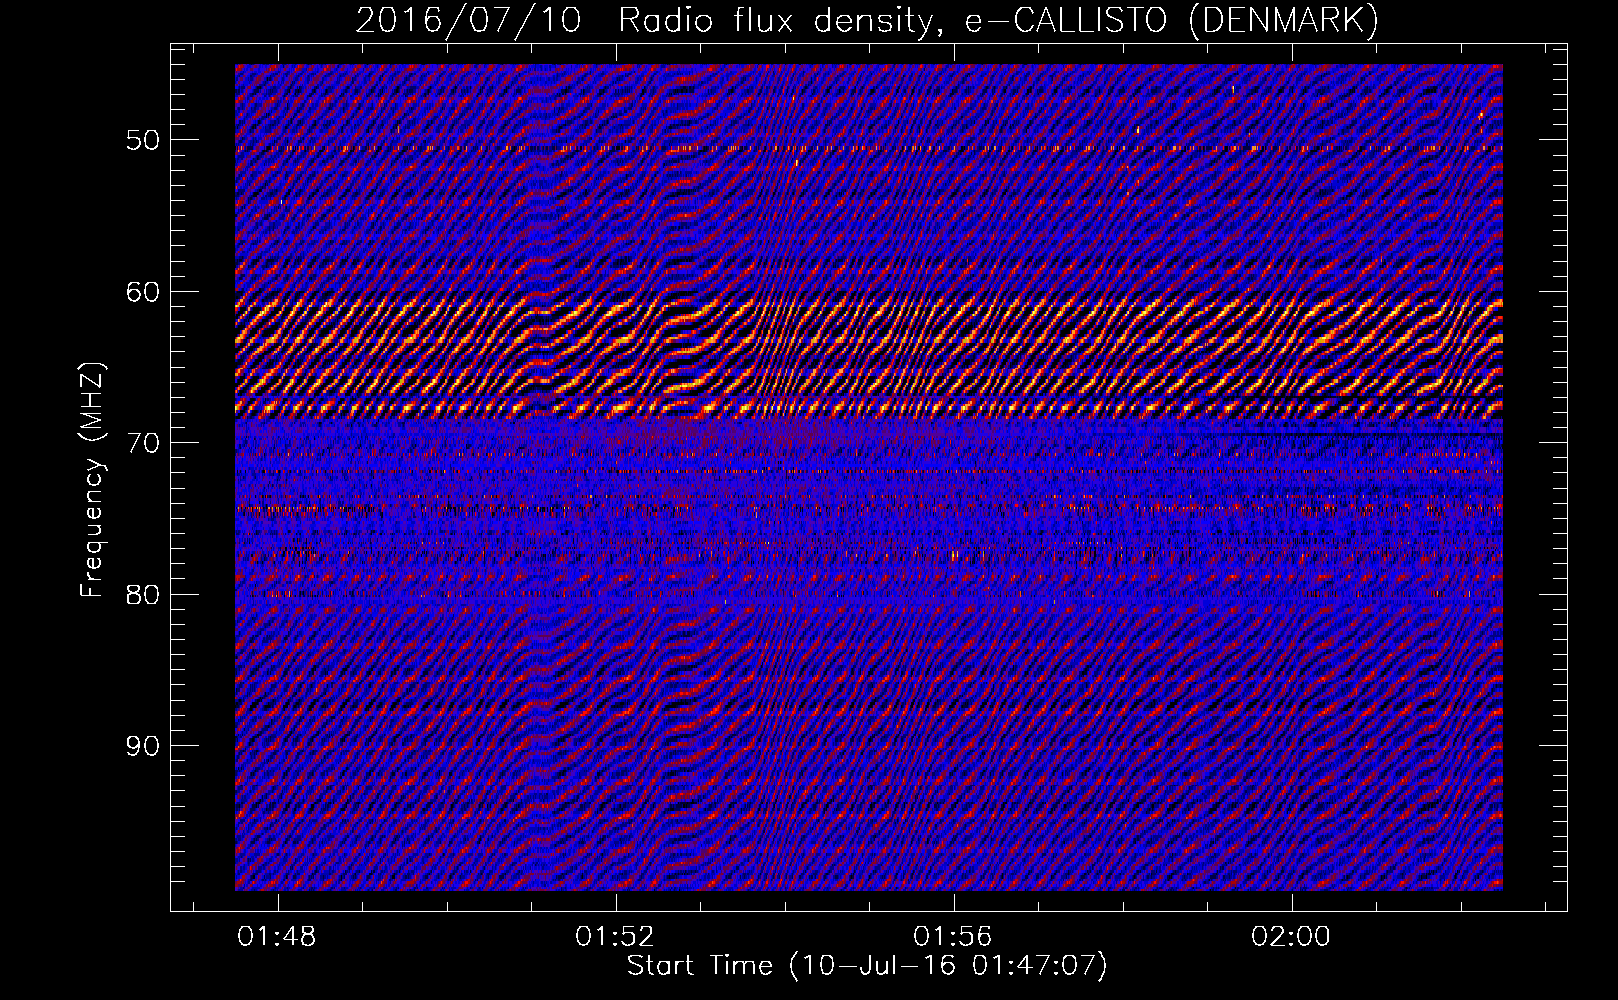Click the 'Start Time (10-Jul-16 01:47:07)' label
1618x1000 pixels.
[x=867, y=966]
